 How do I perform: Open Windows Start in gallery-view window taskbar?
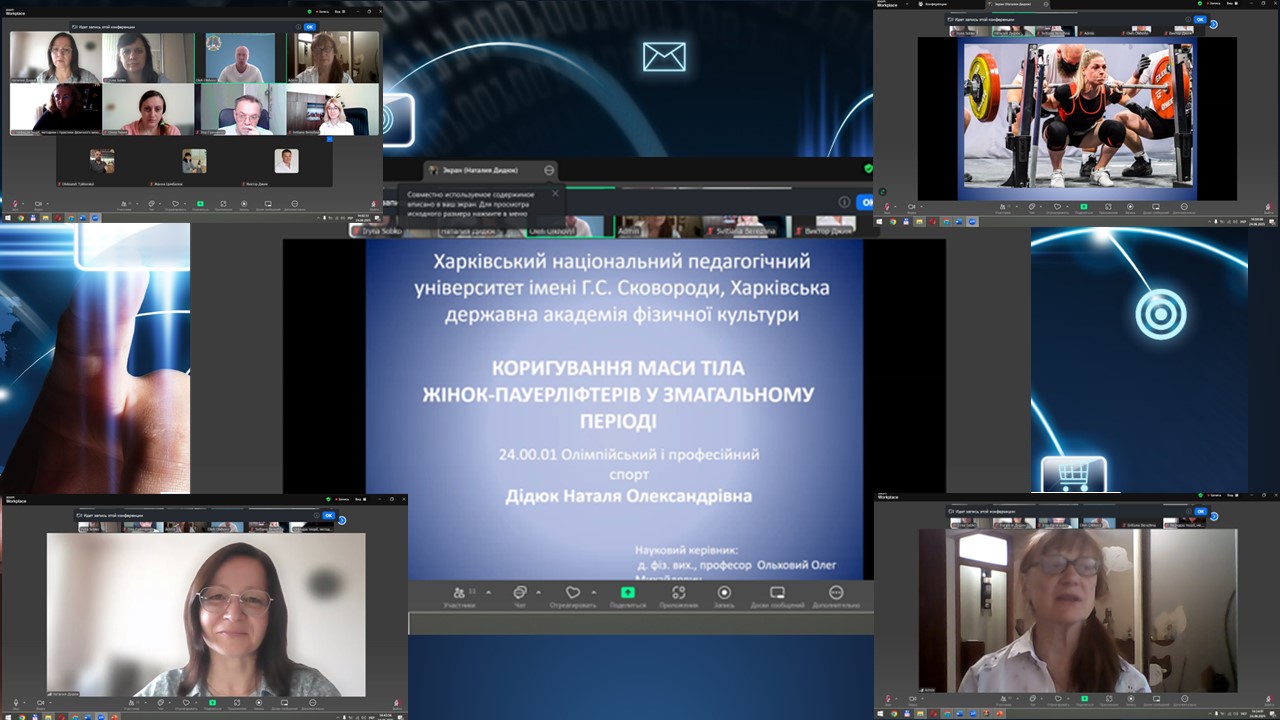(8, 218)
